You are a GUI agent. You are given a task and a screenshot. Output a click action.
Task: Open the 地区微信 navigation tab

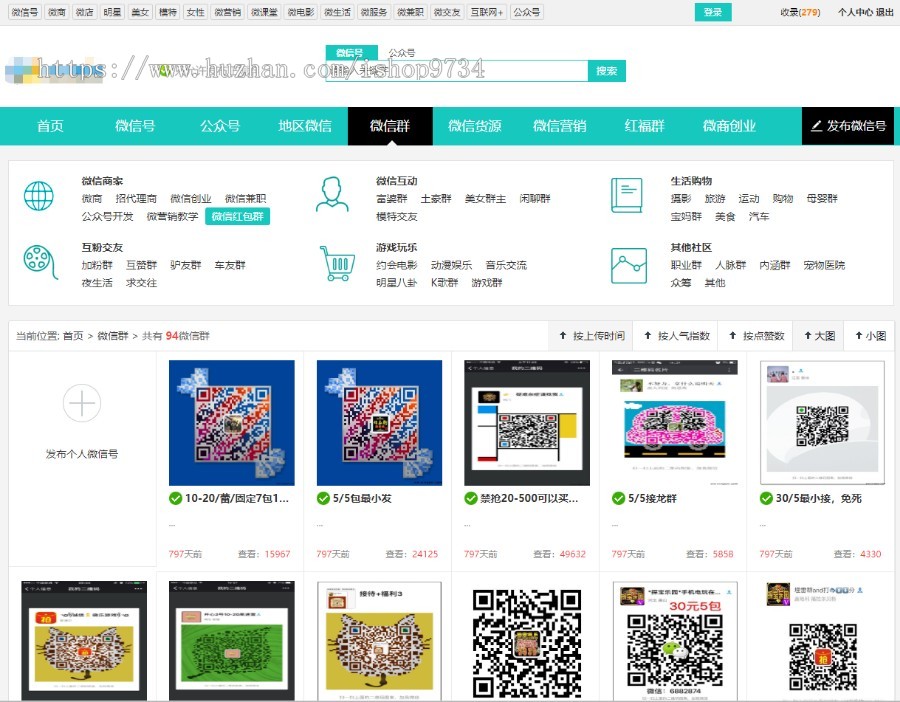305,126
